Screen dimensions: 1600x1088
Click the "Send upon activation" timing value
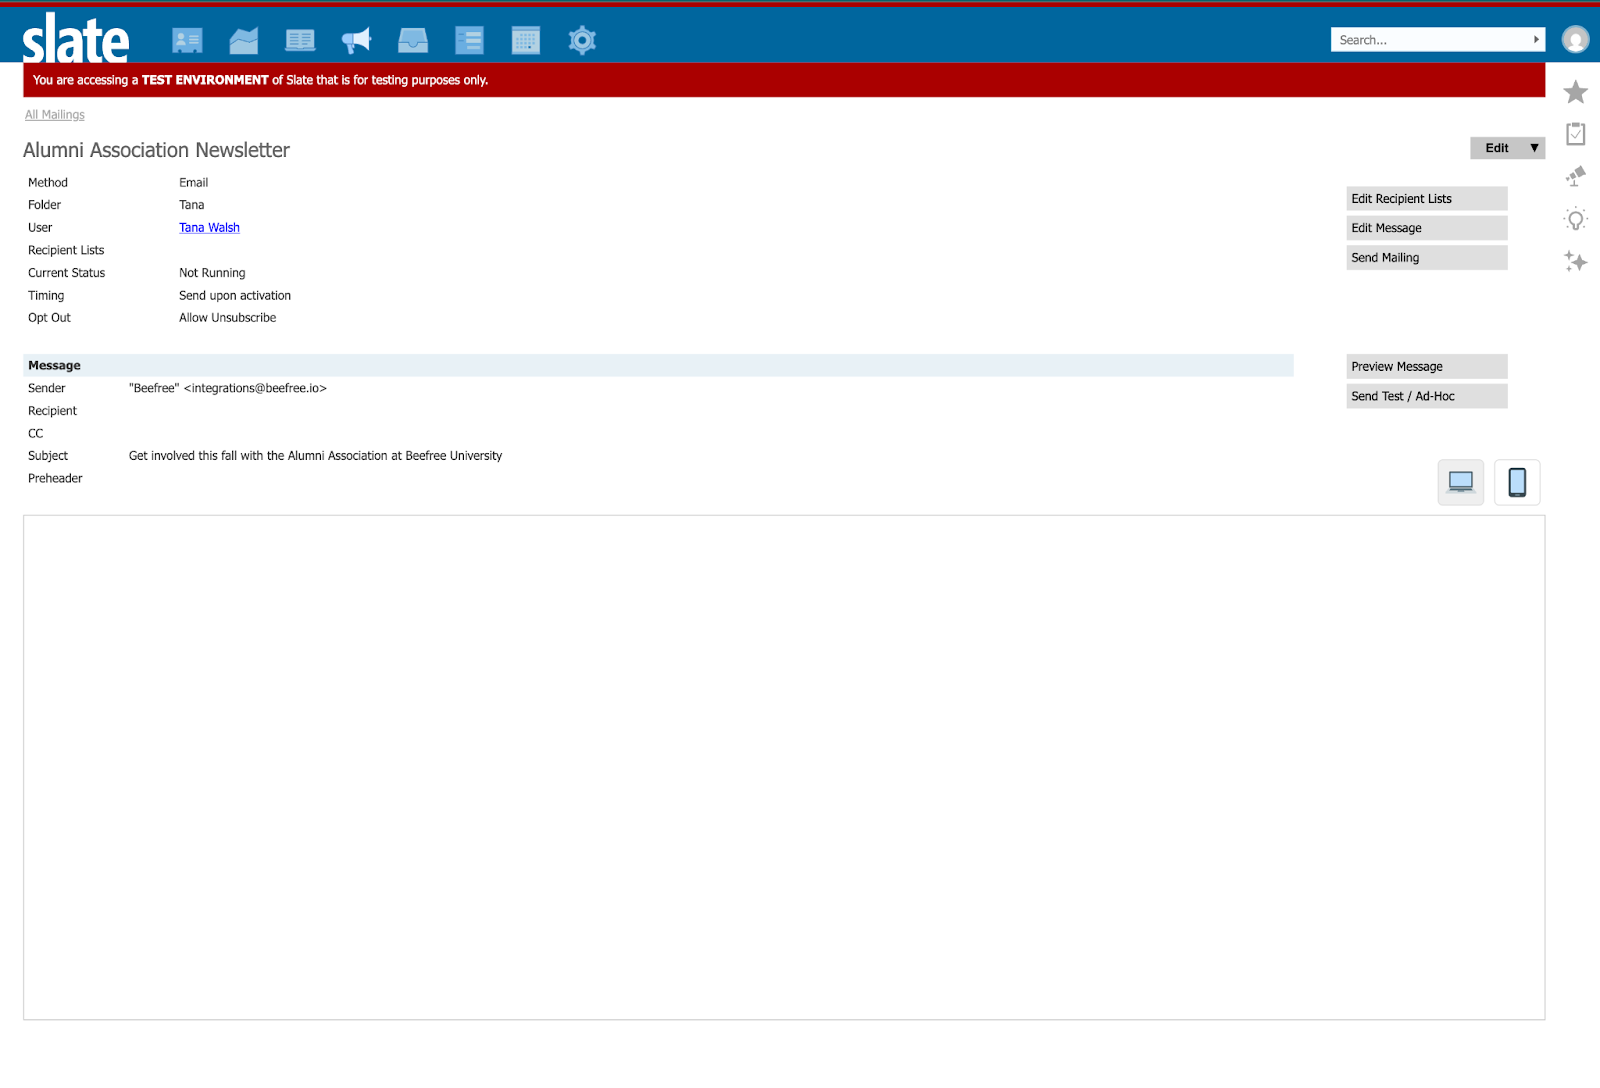[235, 296]
